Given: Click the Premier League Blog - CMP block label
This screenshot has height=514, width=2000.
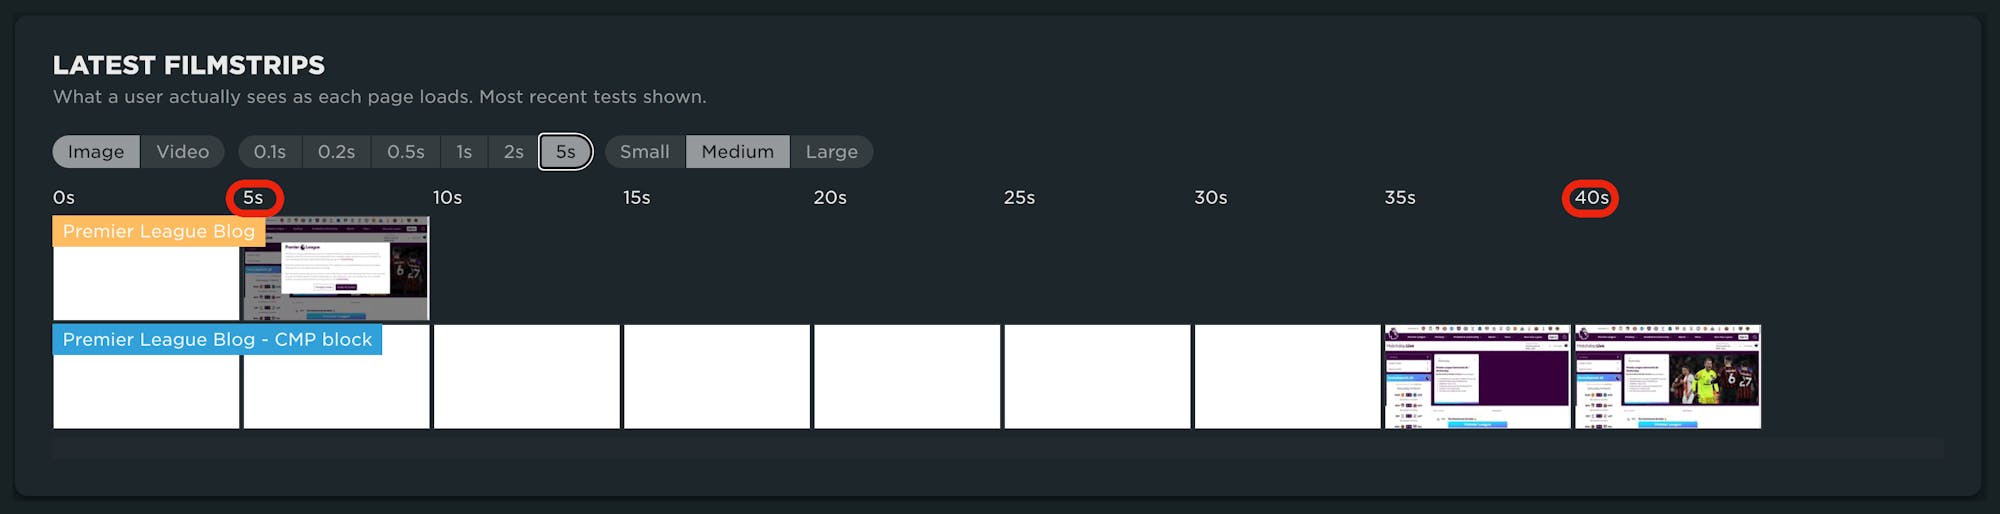Looking at the screenshot, I should pyautogui.click(x=217, y=340).
